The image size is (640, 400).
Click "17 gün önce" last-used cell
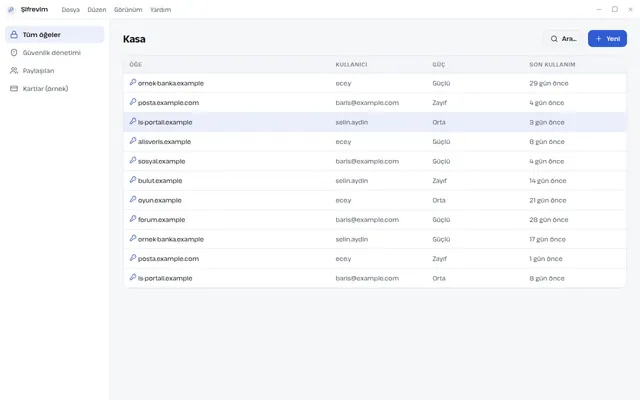pyautogui.click(x=547, y=239)
